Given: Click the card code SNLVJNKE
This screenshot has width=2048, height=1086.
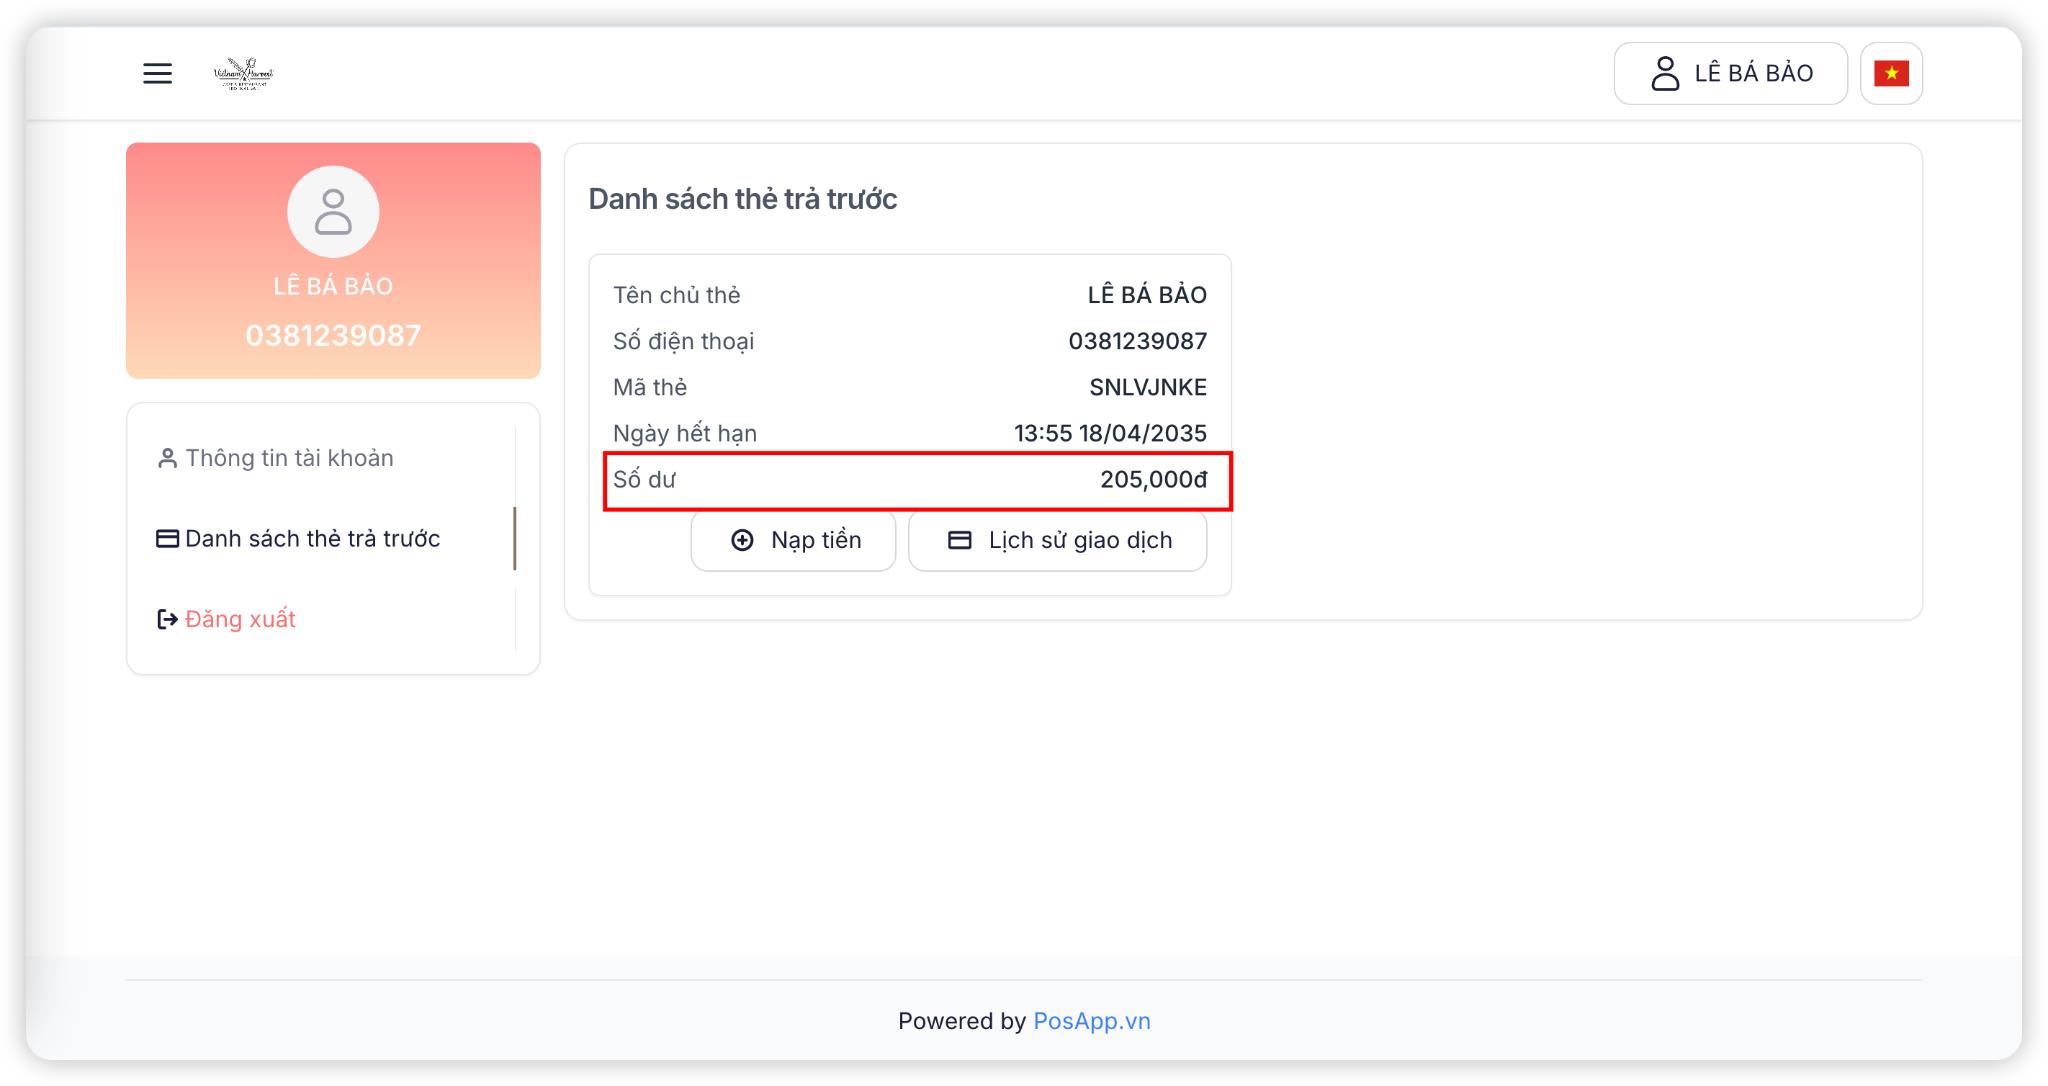Looking at the screenshot, I should click(x=1147, y=387).
